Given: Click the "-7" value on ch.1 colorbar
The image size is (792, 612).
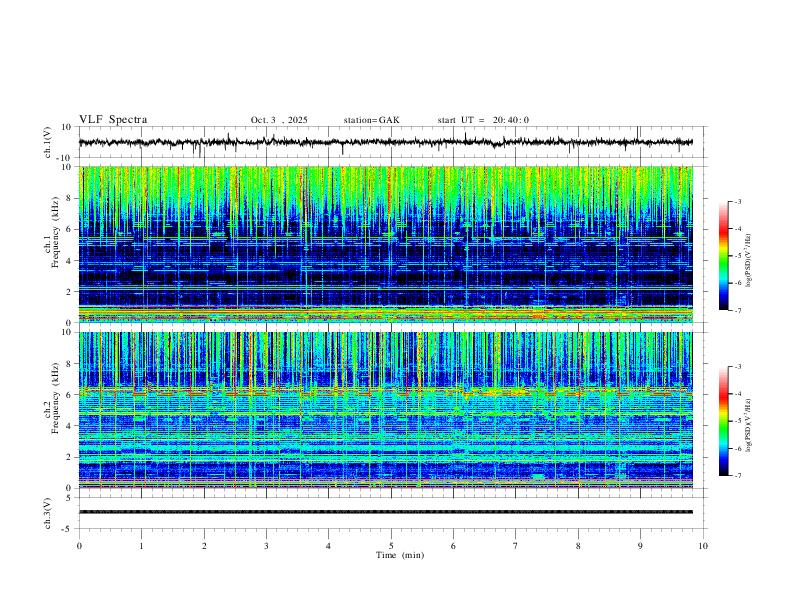Looking at the screenshot, I should 738,310.
